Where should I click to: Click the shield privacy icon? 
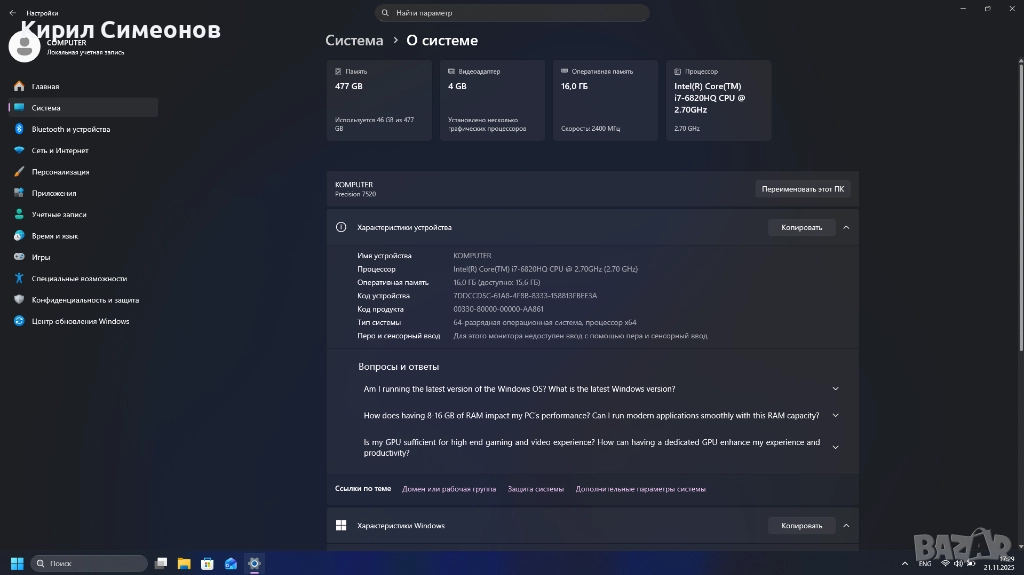19,300
